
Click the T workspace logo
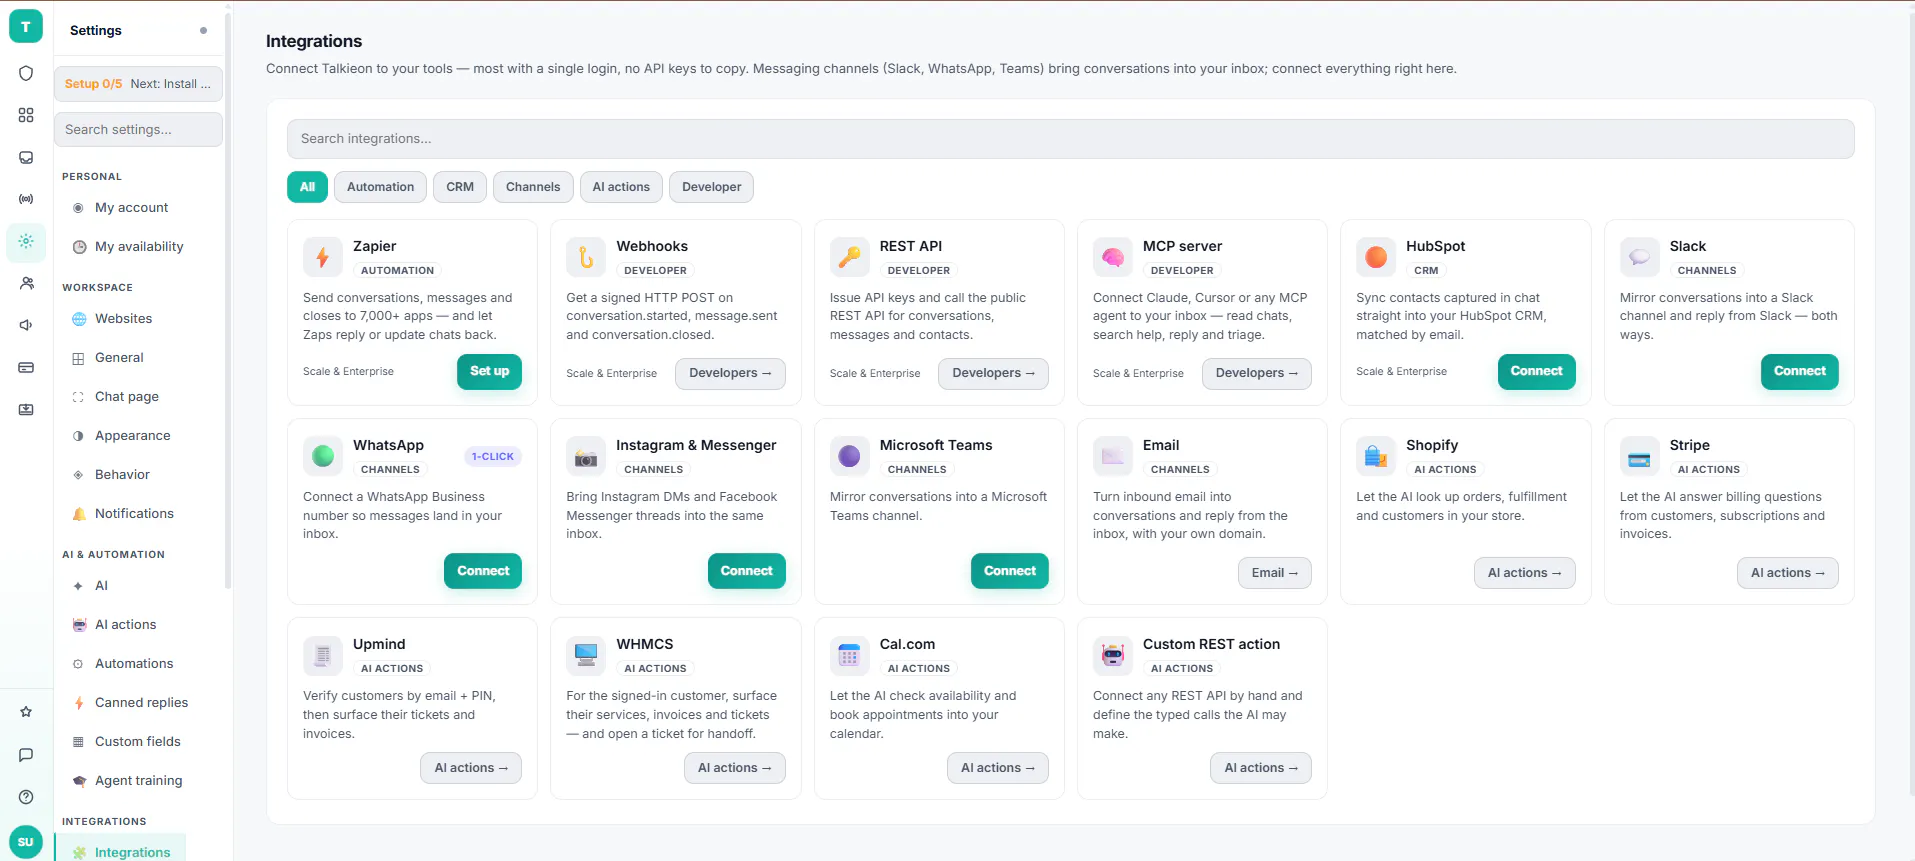(x=26, y=27)
